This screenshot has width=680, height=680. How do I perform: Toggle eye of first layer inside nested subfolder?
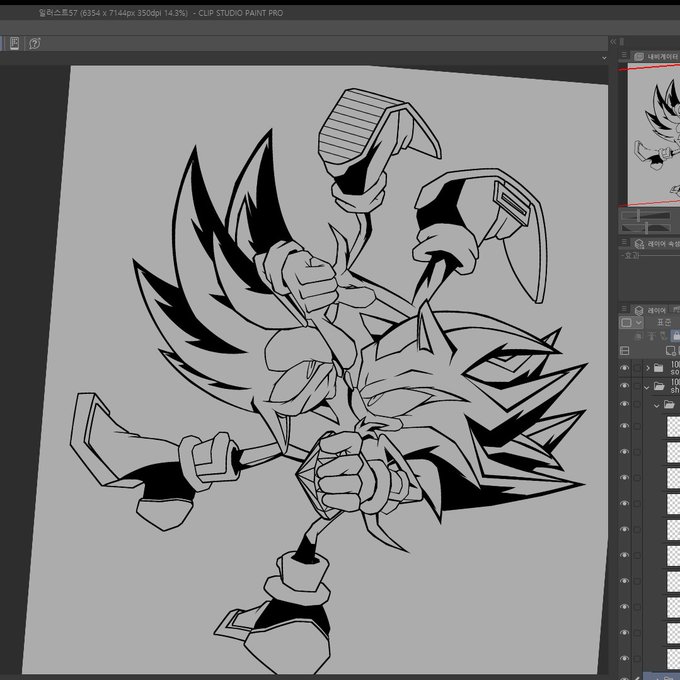tap(624, 426)
